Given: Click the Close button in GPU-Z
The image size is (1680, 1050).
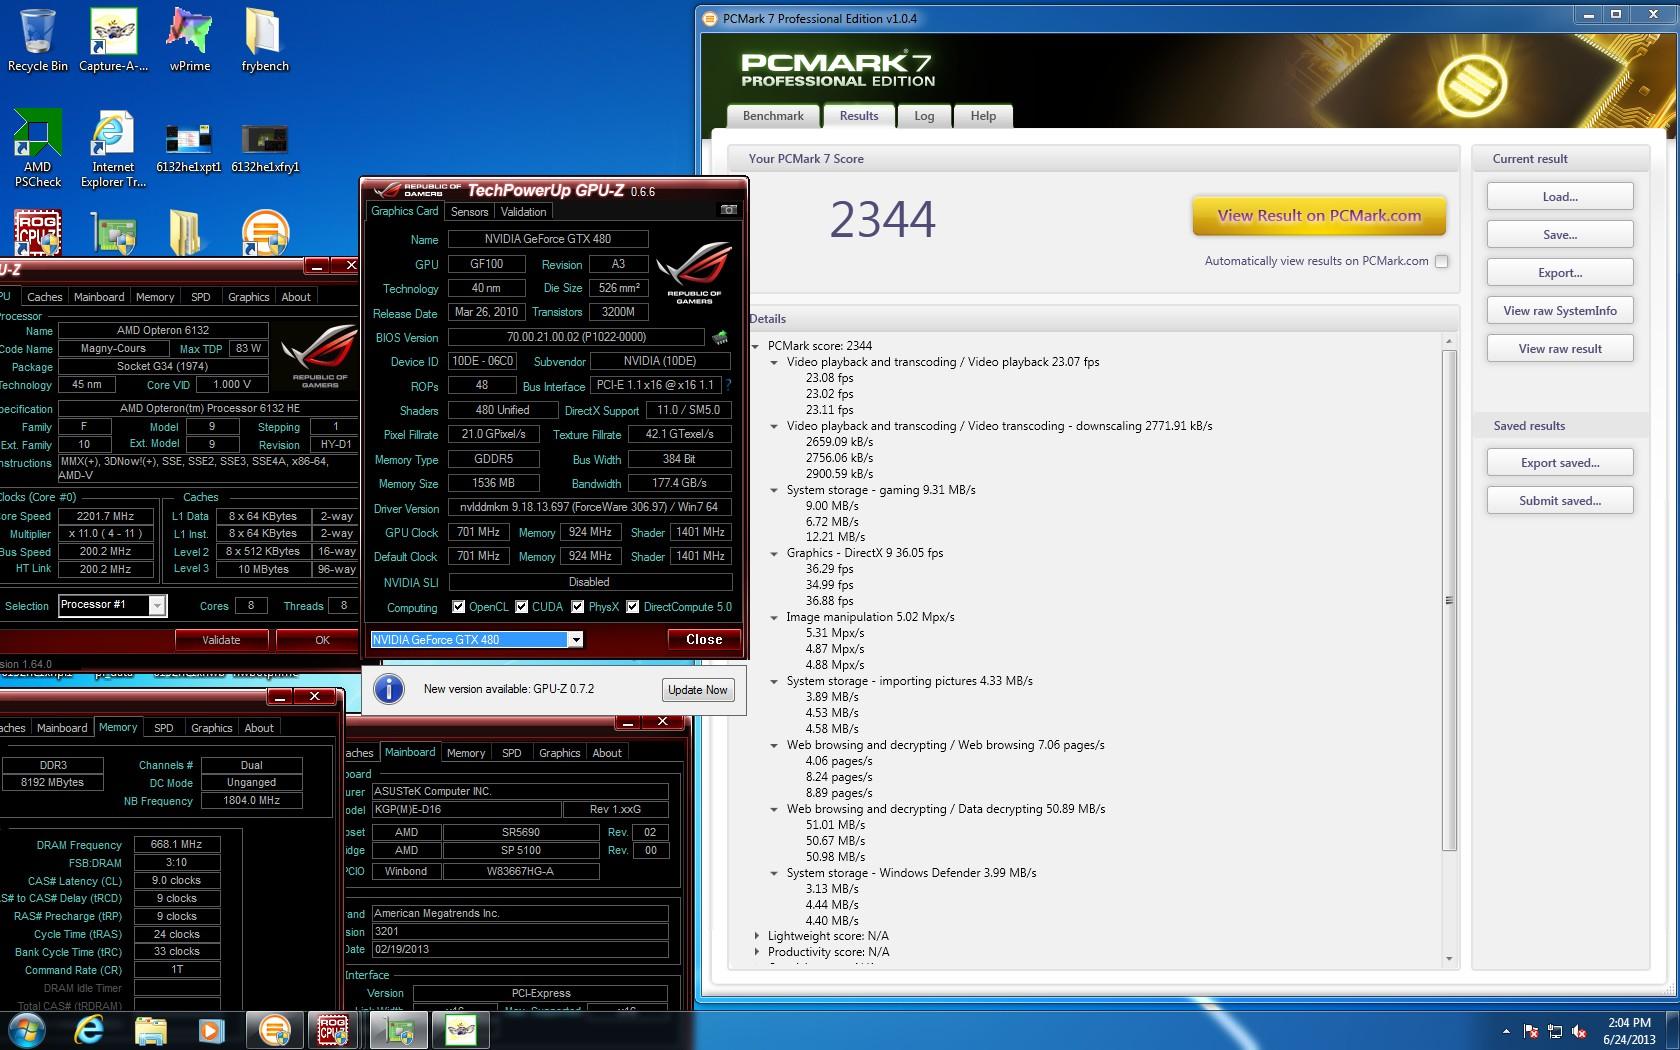Looking at the screenshot, I should 704,639.
